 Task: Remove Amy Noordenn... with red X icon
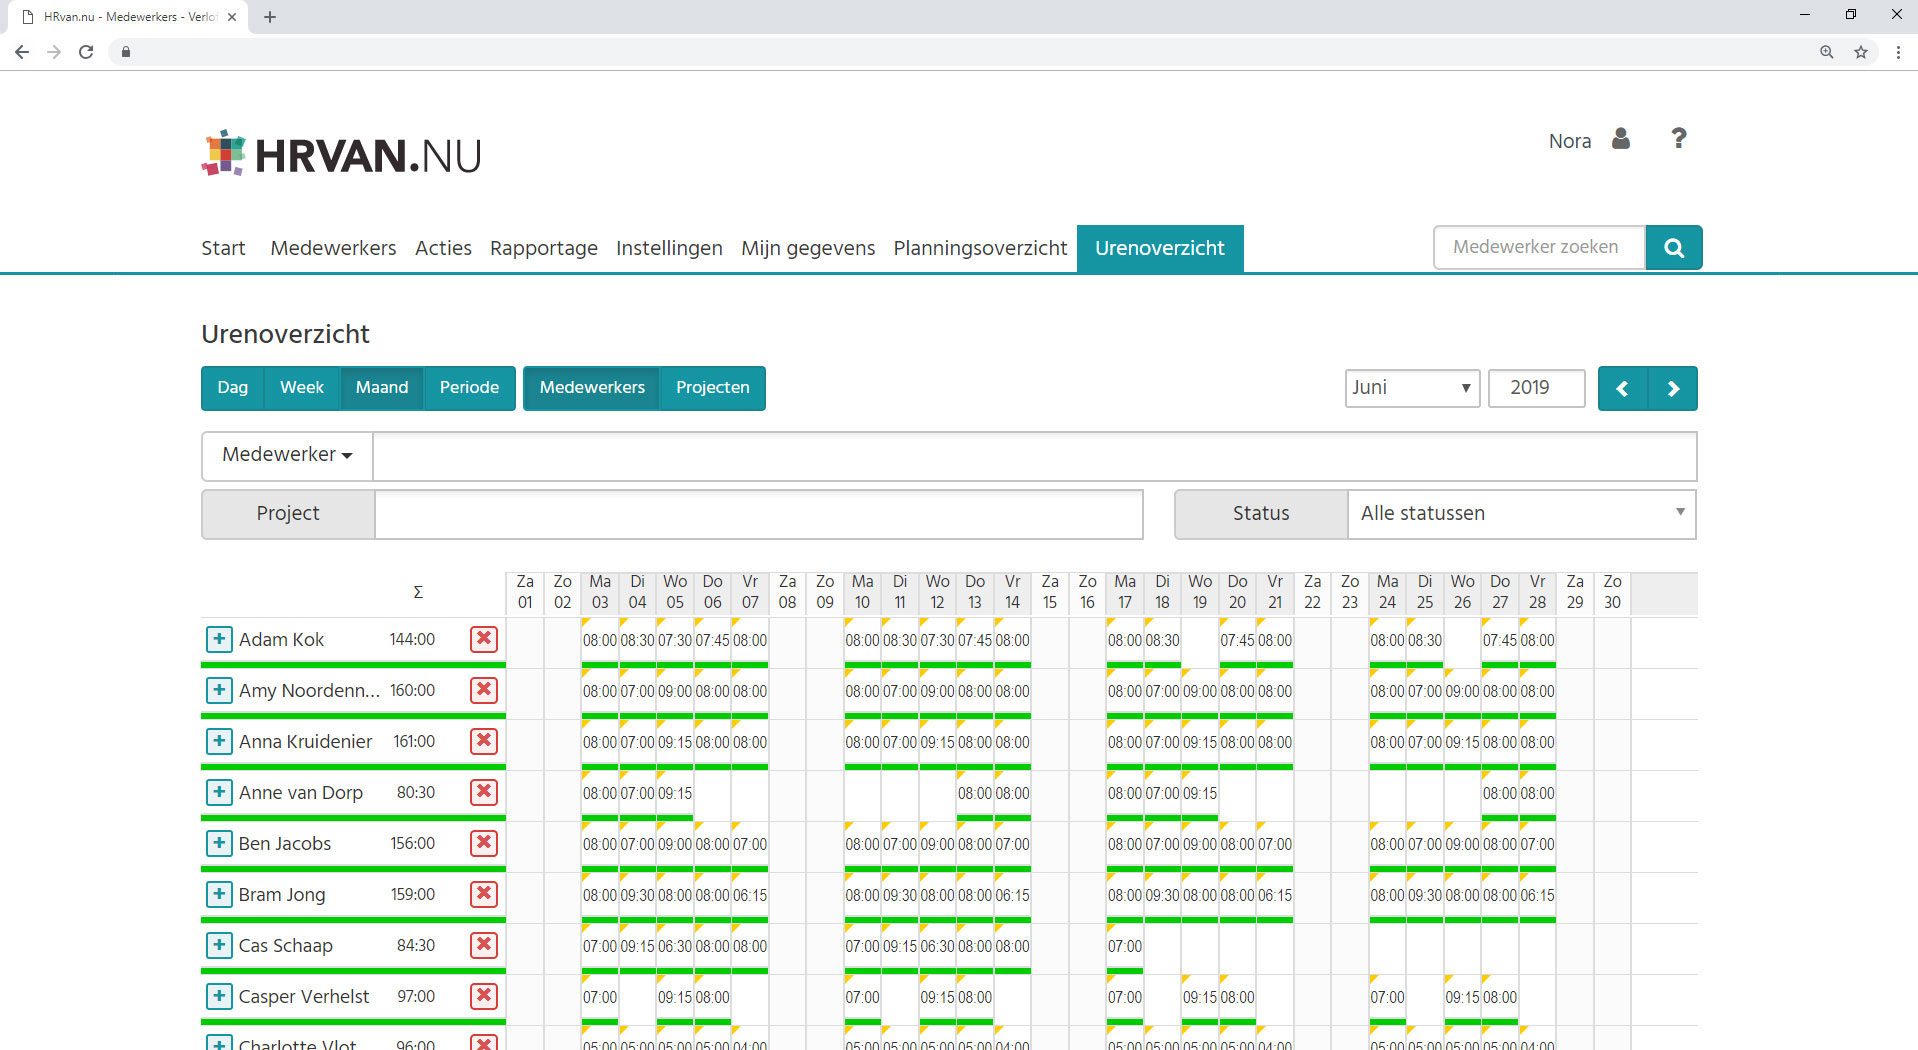point(484,690)
